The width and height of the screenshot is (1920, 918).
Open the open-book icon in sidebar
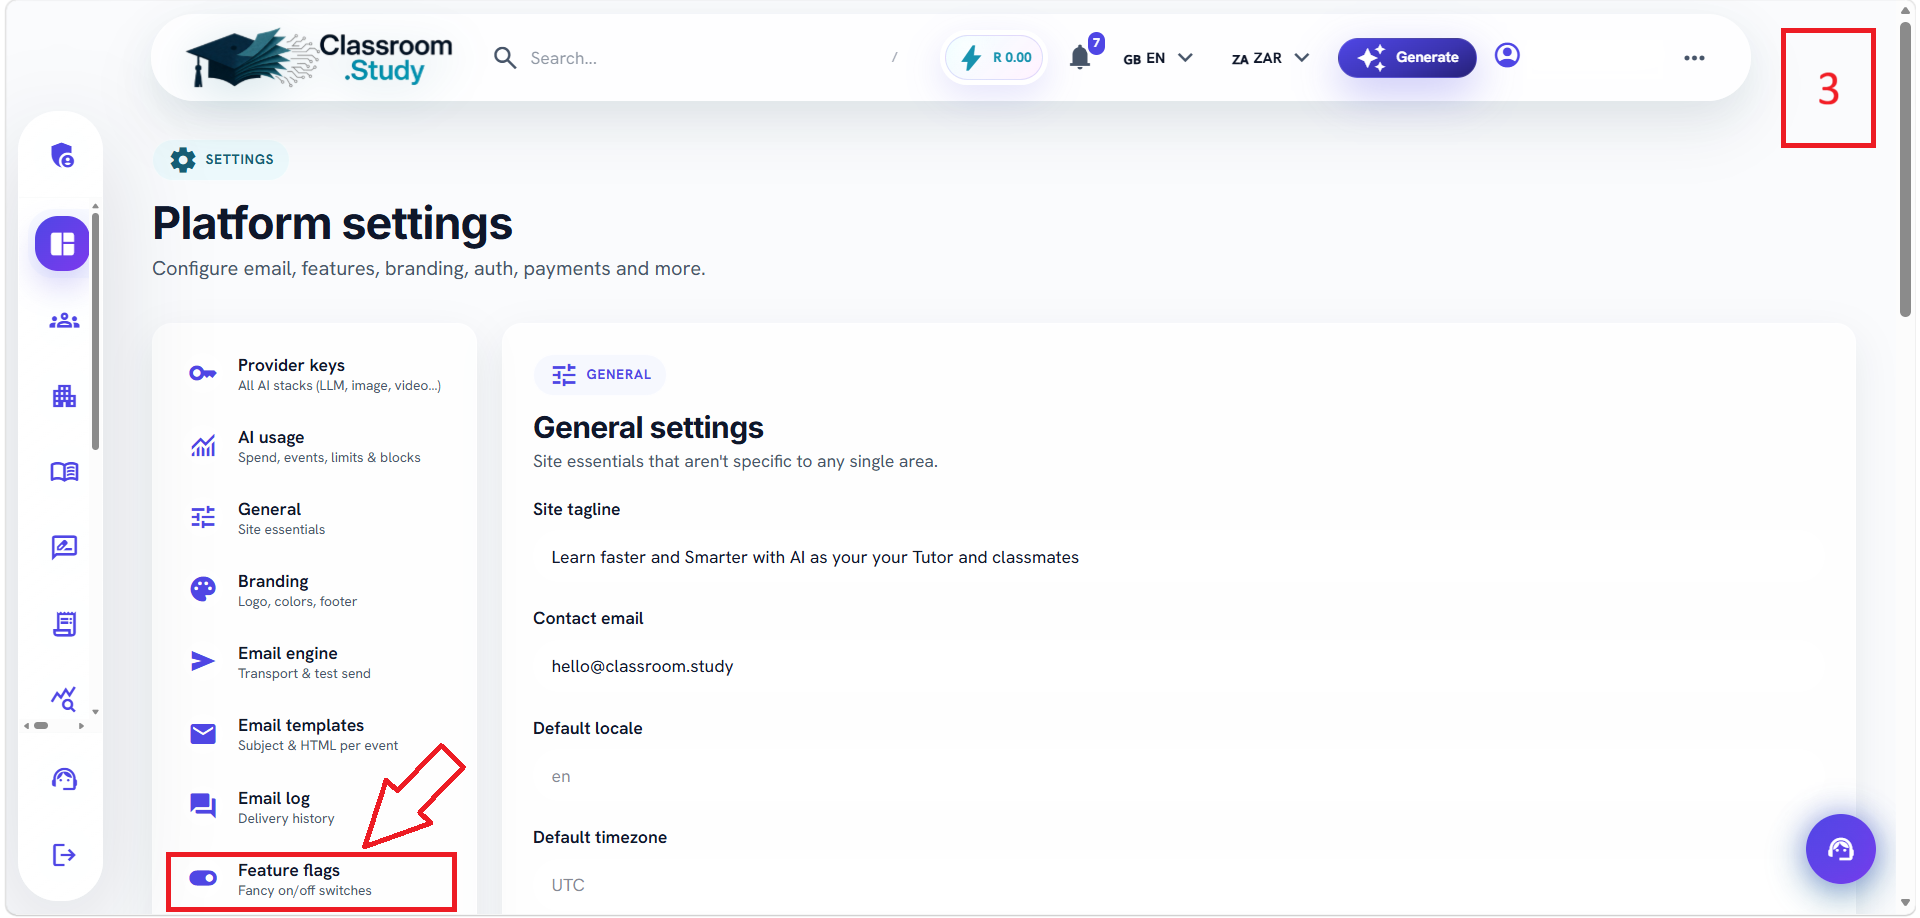click(x=64, y=472)
